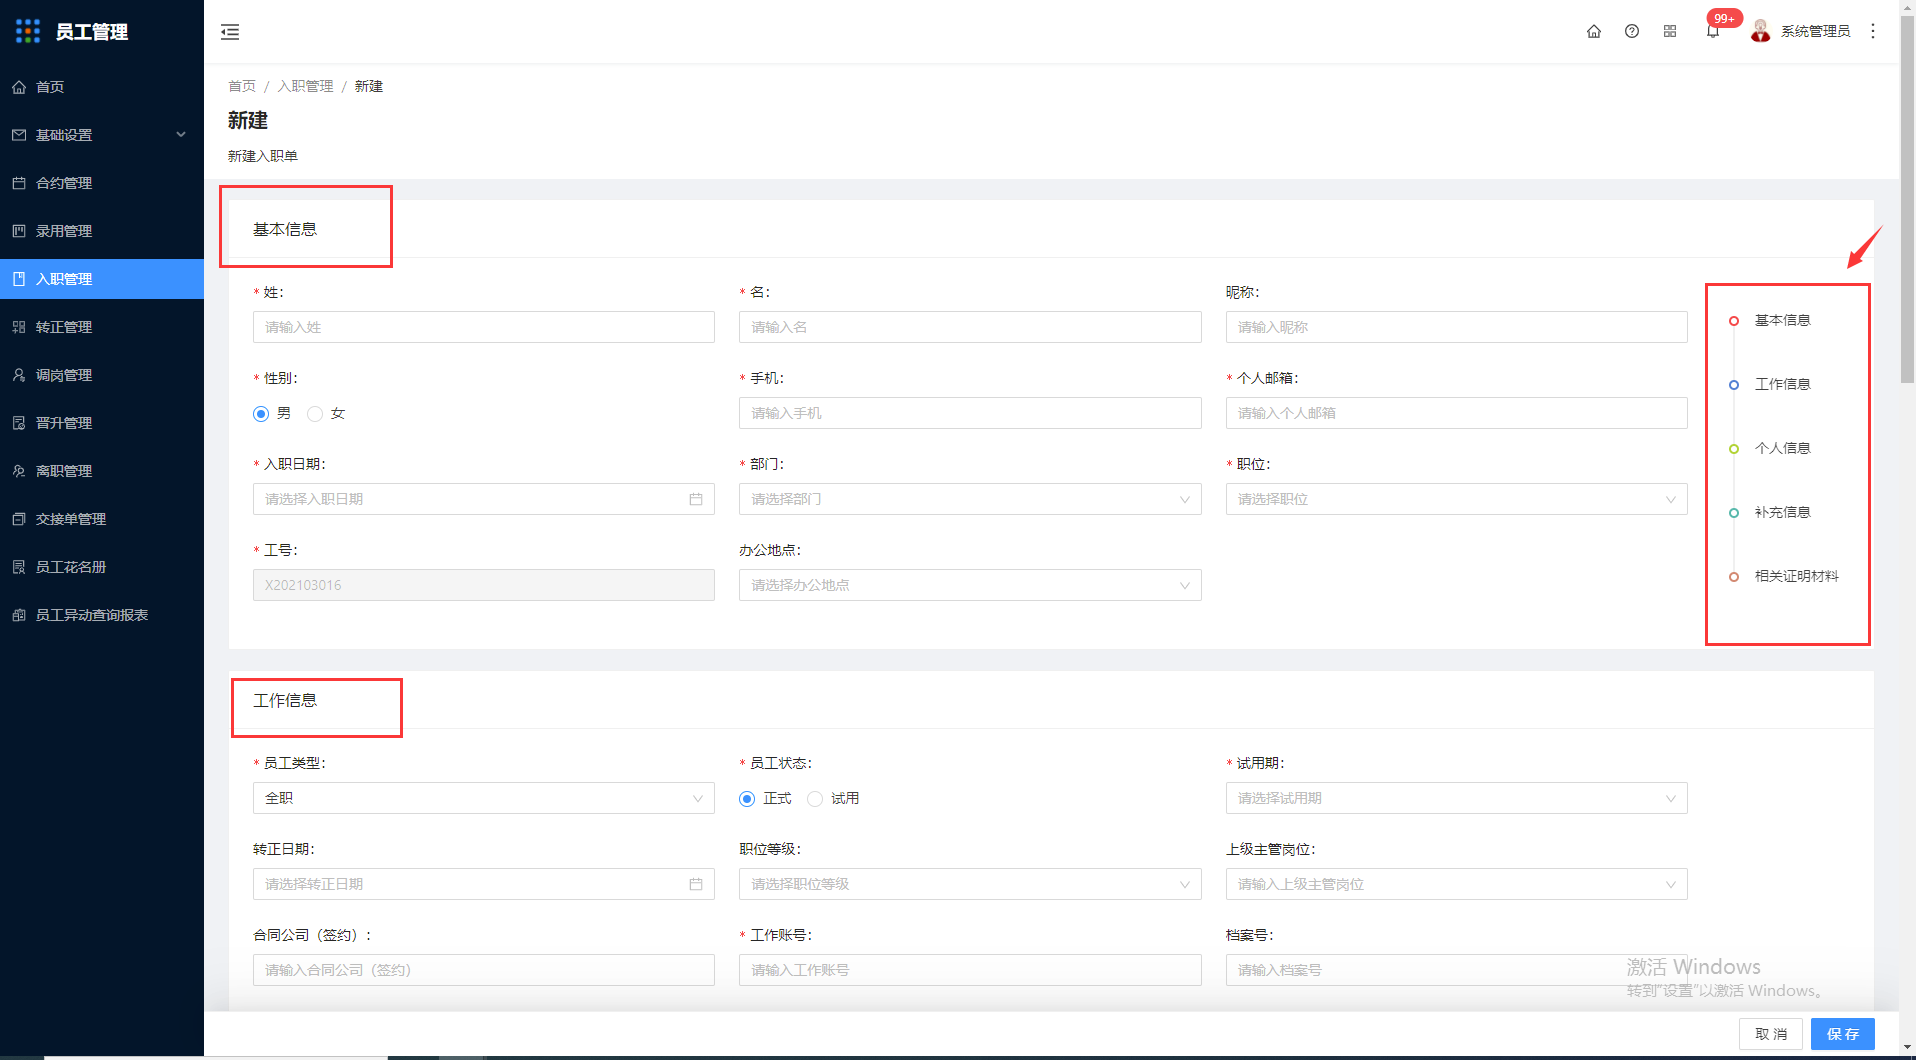
Task: Click the app grid logo icon
Action: click(28, 31)
